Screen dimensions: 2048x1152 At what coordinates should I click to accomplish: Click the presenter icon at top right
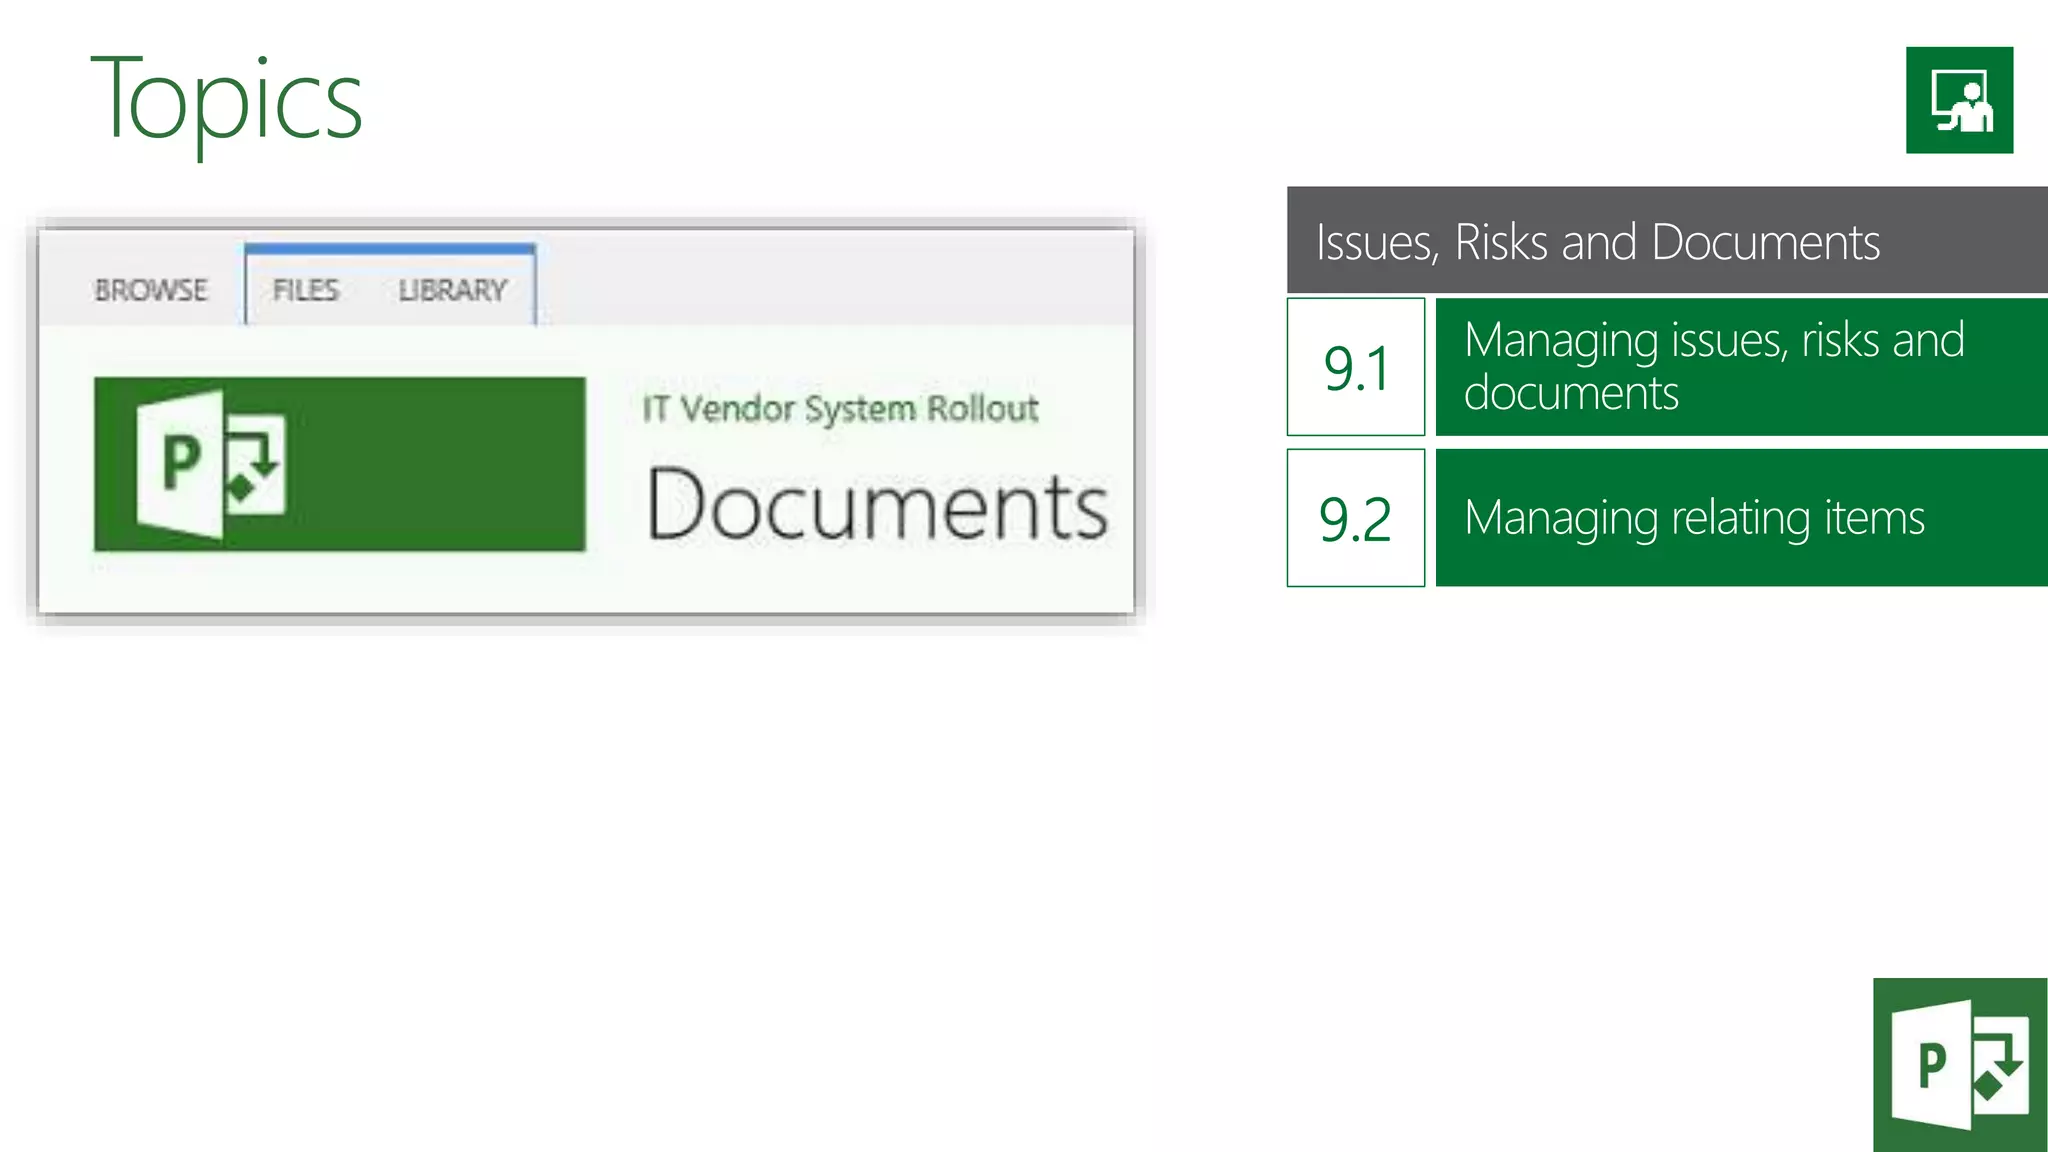pos(1959,100)
